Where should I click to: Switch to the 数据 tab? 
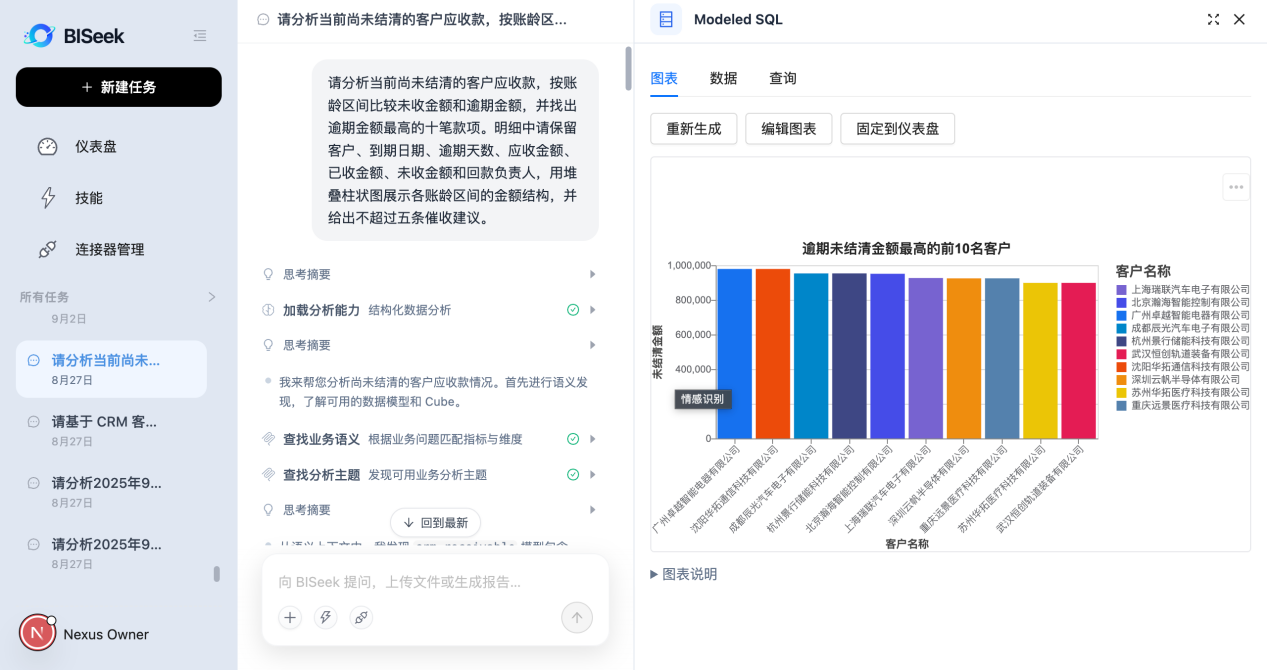[x=723, y=78]
